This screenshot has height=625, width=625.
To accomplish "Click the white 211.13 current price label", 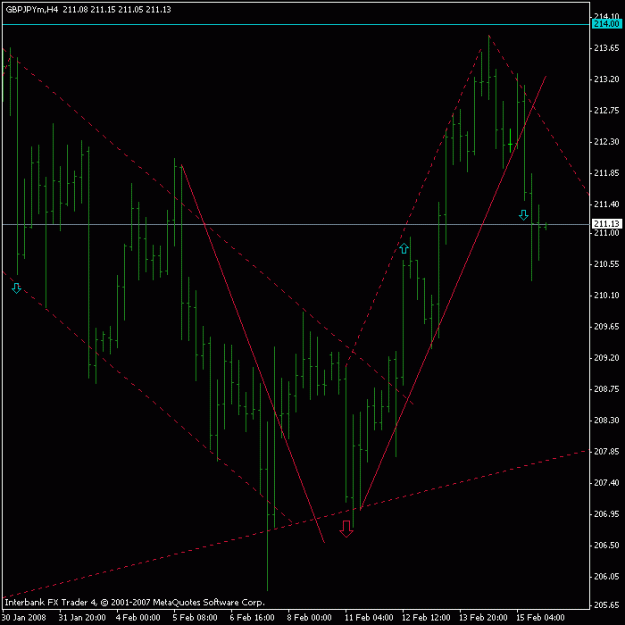I will pyautogui.click(x=606, y=224).
